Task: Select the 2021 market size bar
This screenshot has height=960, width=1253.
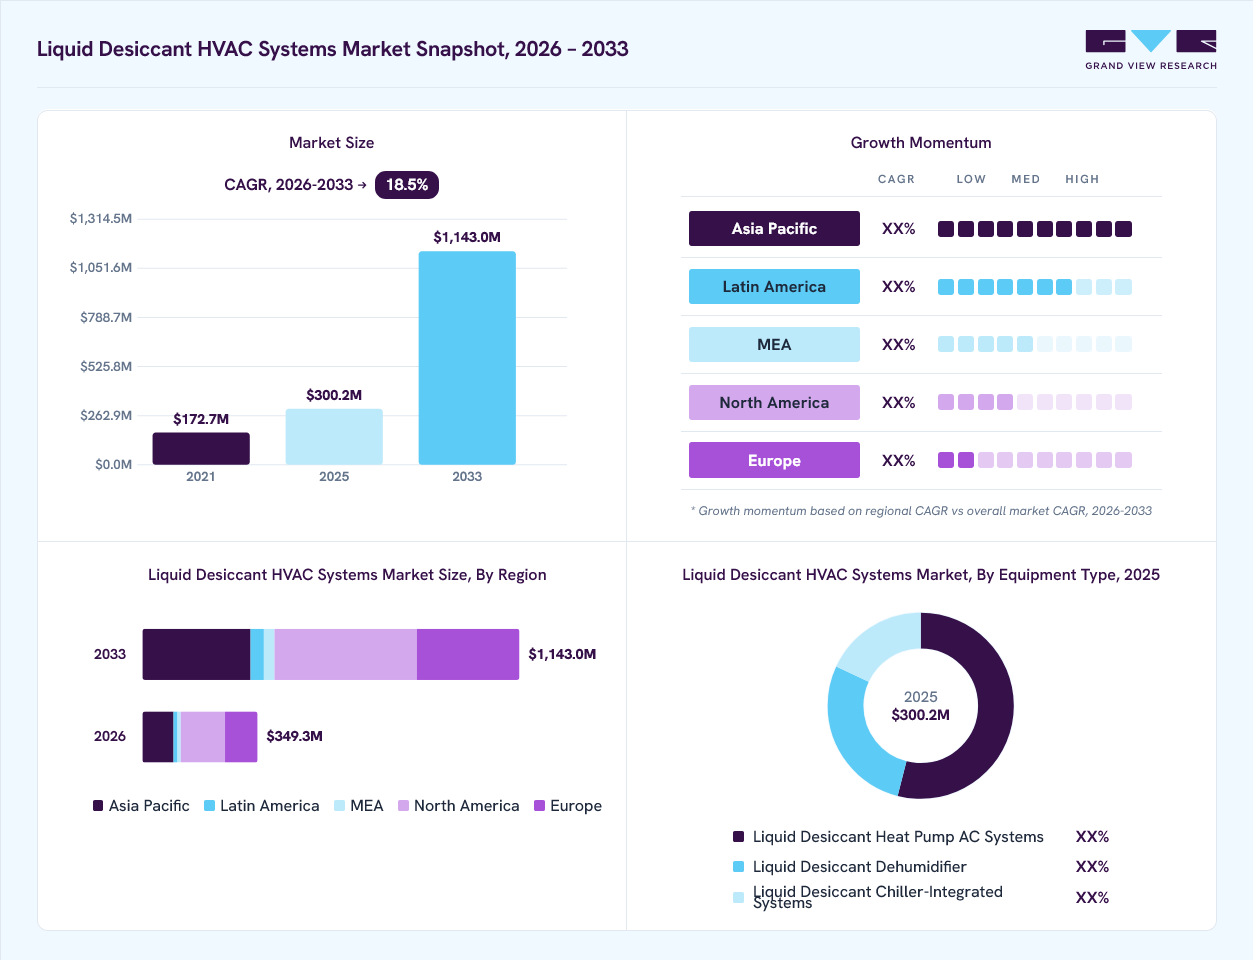Action: click(x=201, y=448)
